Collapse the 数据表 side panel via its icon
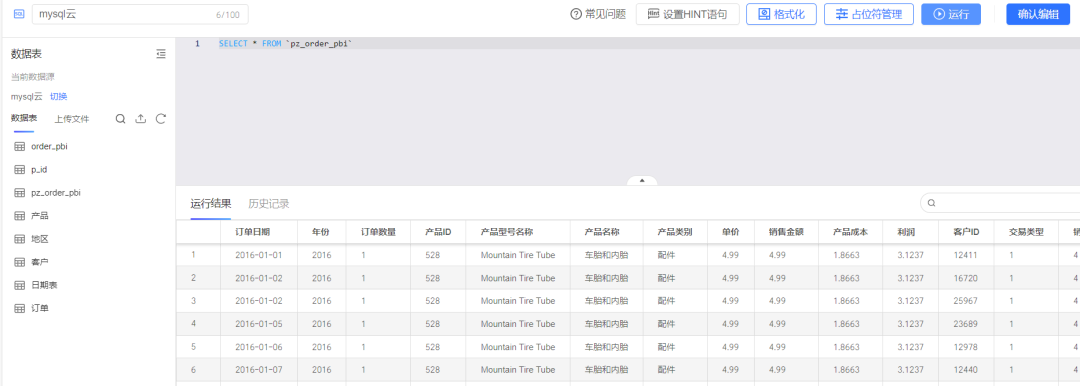 [161, 54]
